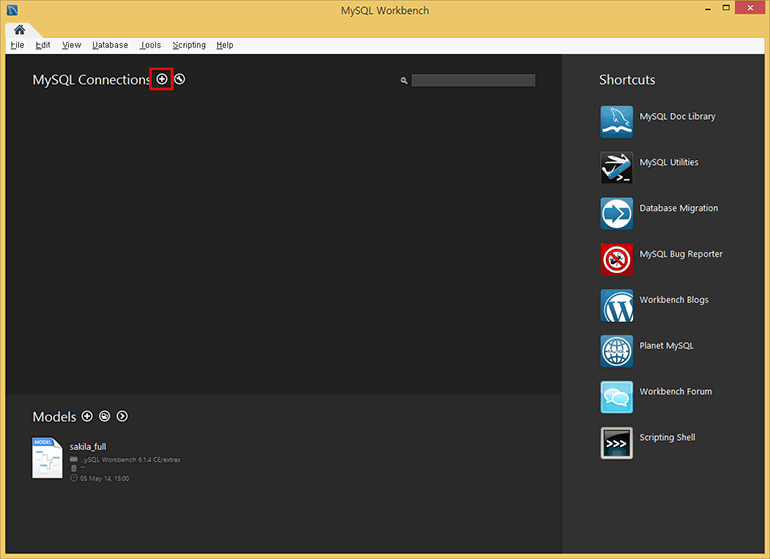Click the Home tab icon
The height and width of the screenshot is (559, 770).
click(19, 30)
